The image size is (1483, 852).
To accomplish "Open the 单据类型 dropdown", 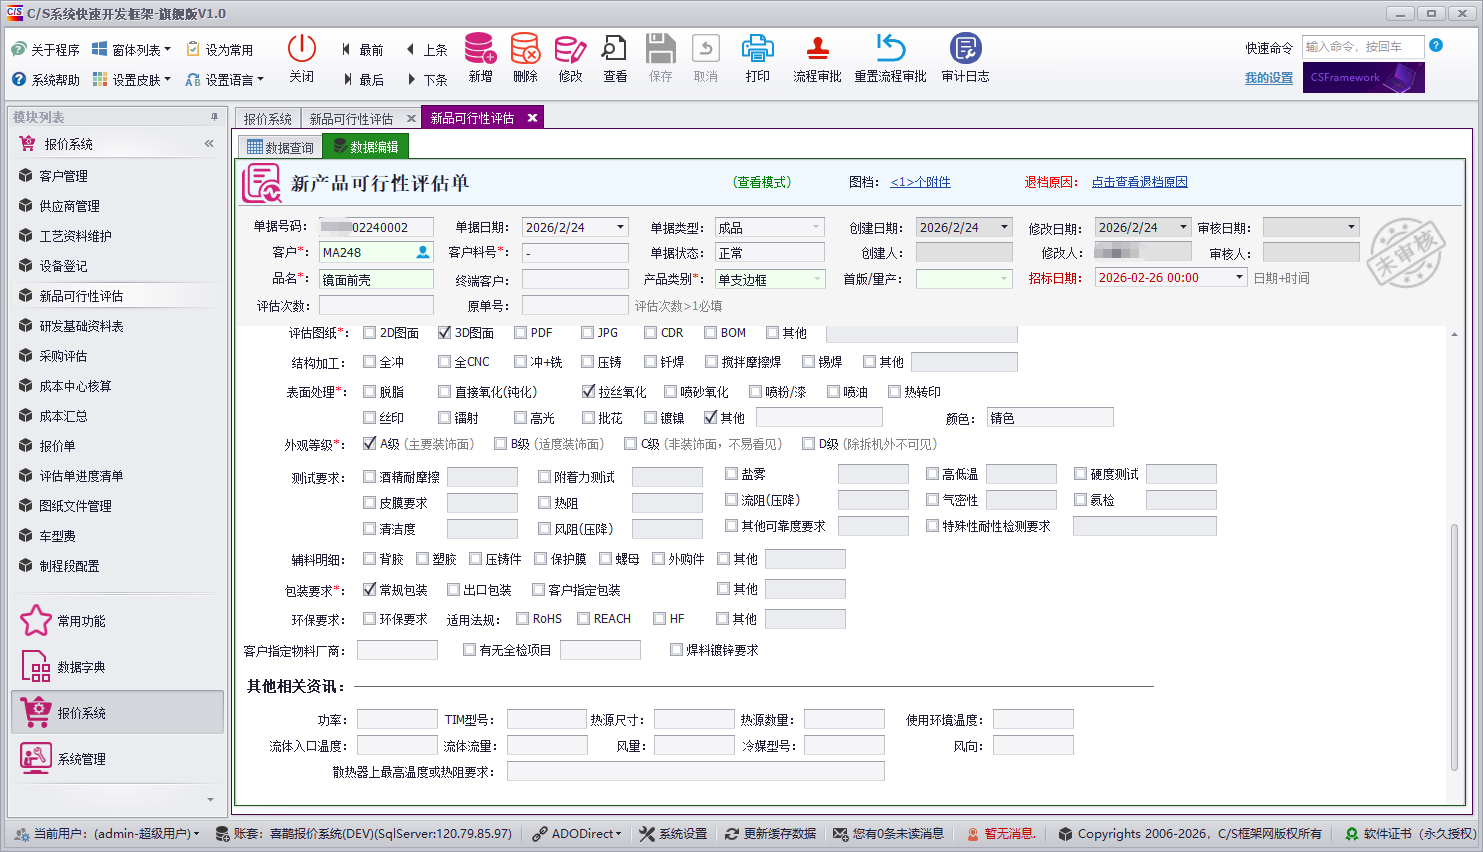I will click(x=817, y=227).
